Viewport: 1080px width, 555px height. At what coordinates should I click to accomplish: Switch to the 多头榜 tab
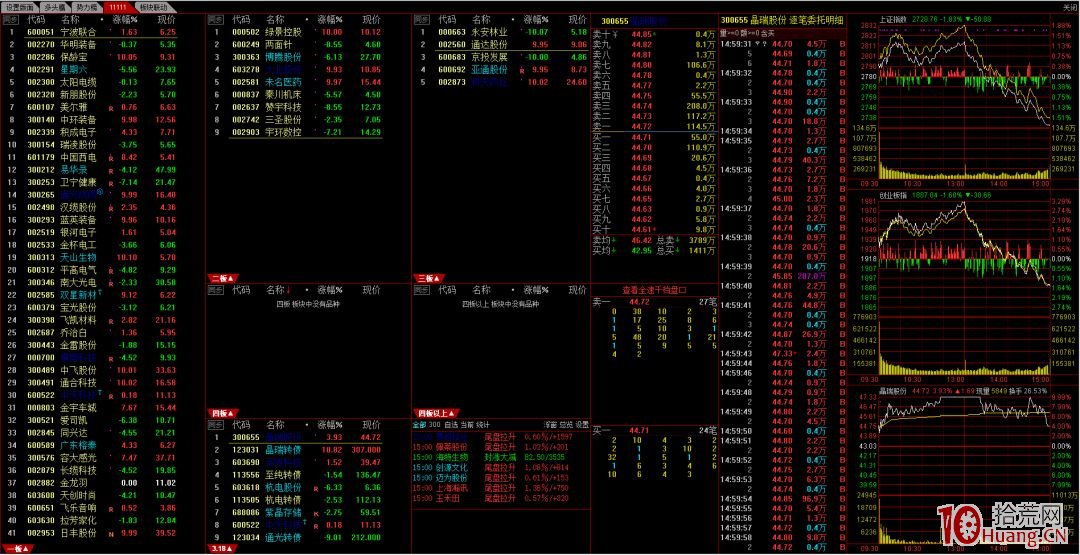pyautogui.click(x=54, y=6)
